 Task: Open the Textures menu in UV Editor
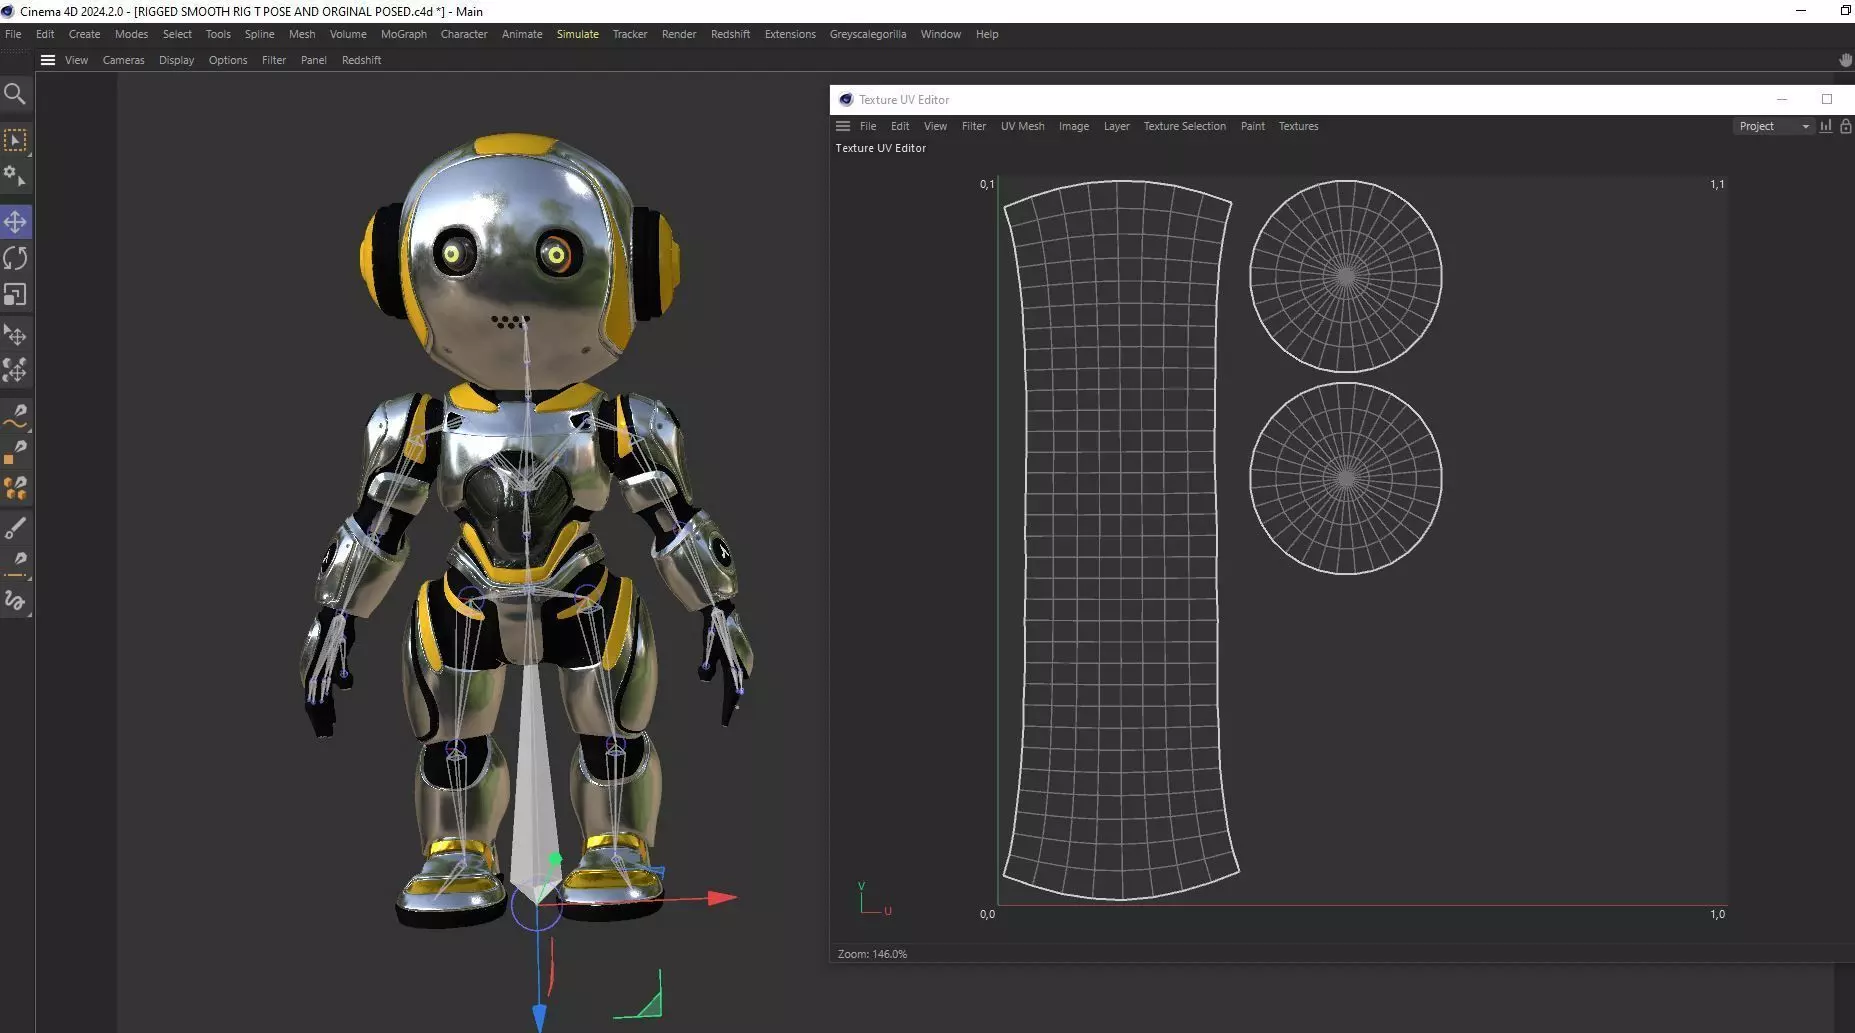[1298, 126]
